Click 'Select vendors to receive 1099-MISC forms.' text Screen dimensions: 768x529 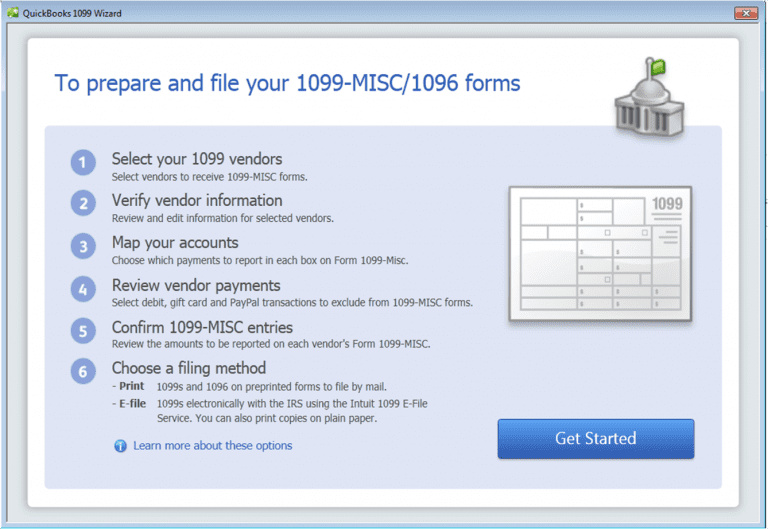click(210, 177)
